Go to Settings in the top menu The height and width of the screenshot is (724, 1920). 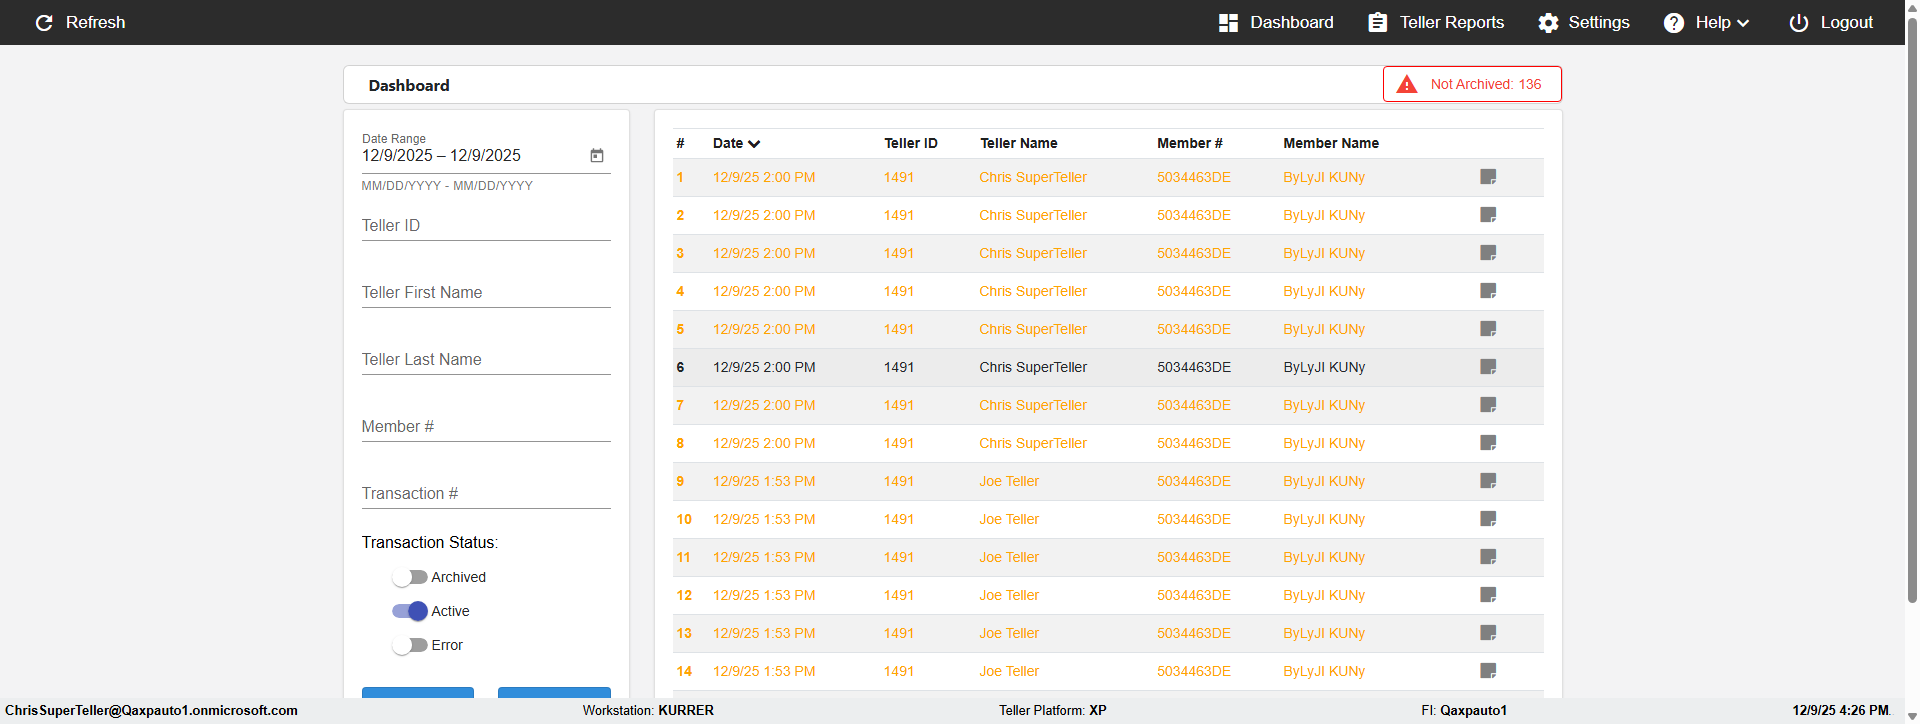[1584, 22]
